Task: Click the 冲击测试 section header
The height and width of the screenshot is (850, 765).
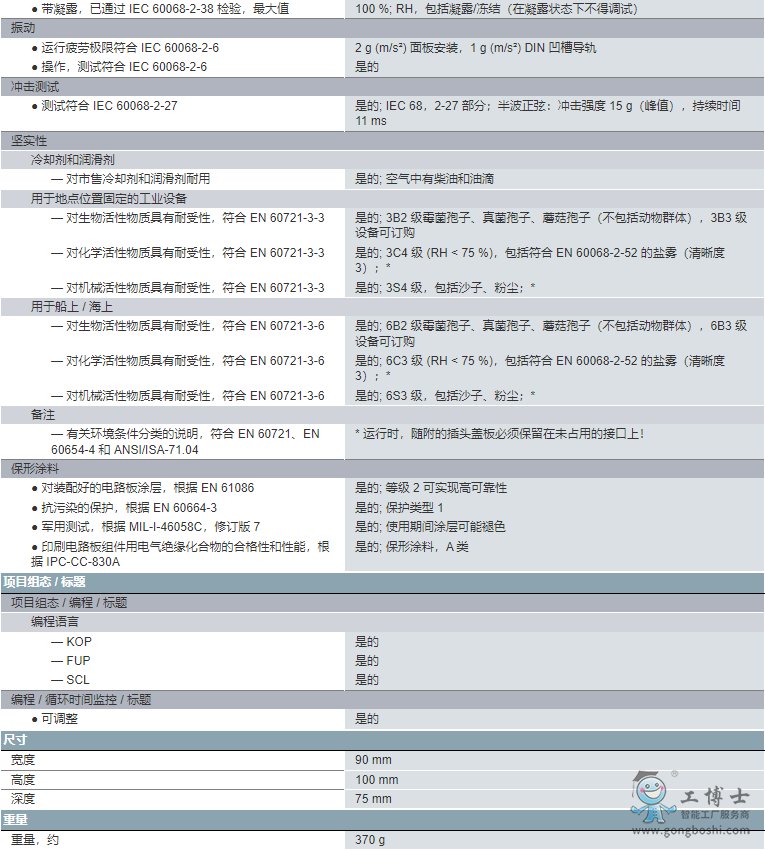Action: coord(382,87)
